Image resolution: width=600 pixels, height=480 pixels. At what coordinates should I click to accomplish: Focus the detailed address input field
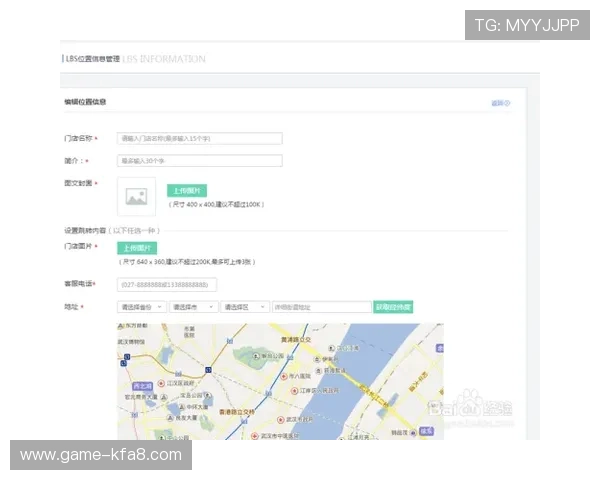pos(322,307)
